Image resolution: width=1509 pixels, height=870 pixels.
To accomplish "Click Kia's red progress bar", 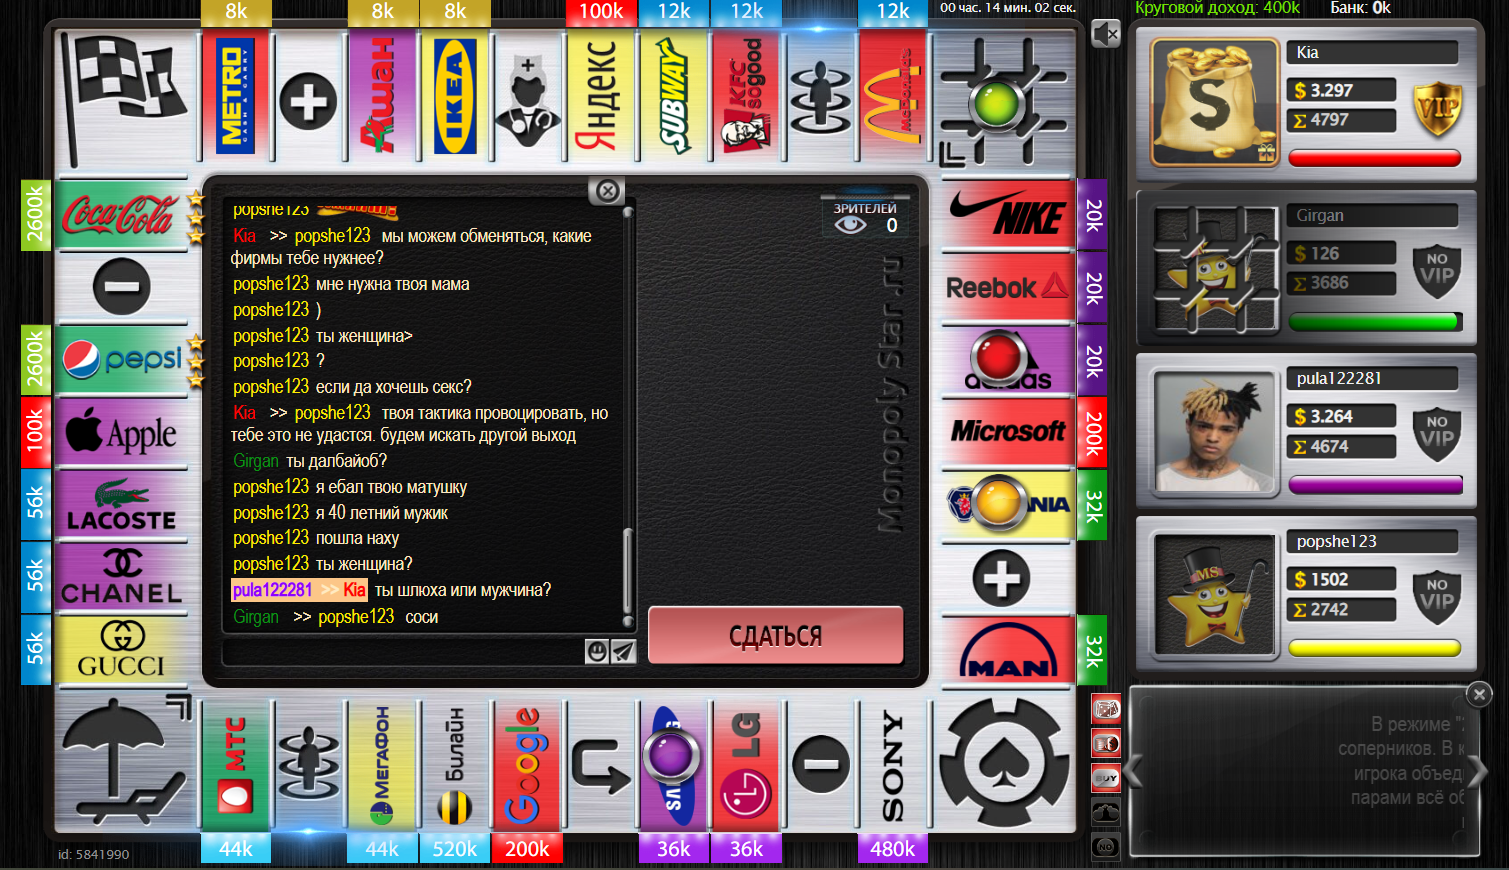I will click(1375, 158).
